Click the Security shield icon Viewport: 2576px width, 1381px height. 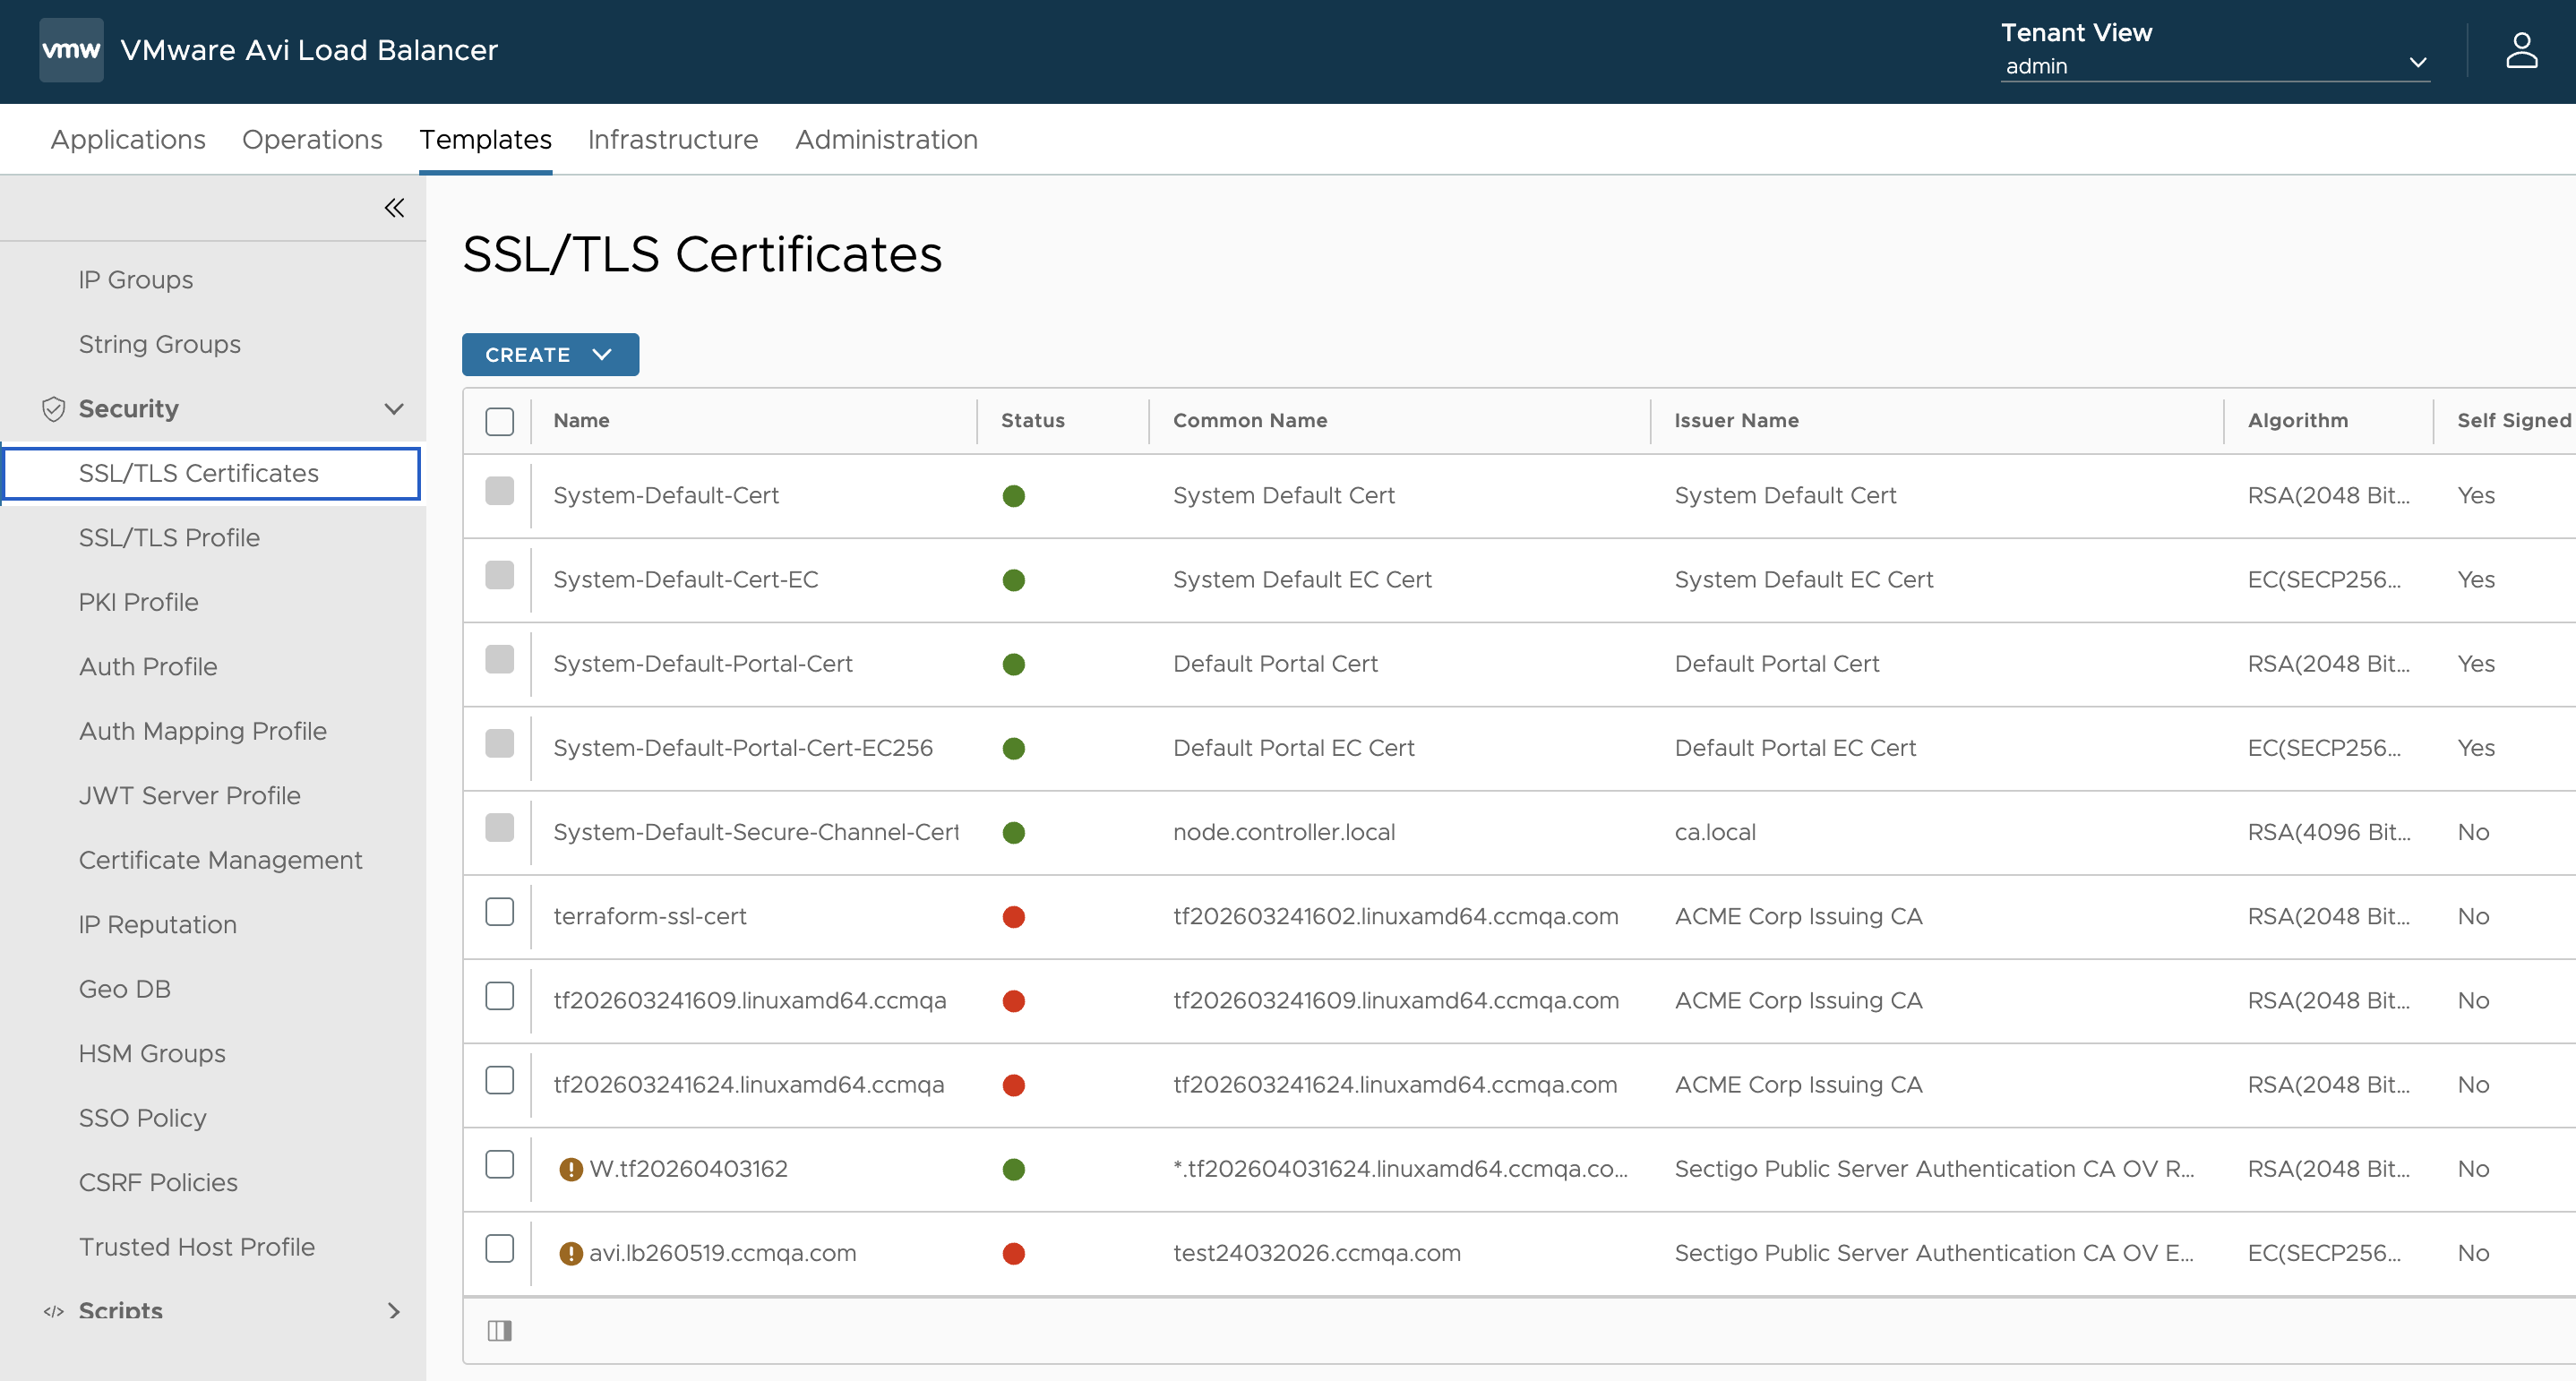click(x=54, y=409)
